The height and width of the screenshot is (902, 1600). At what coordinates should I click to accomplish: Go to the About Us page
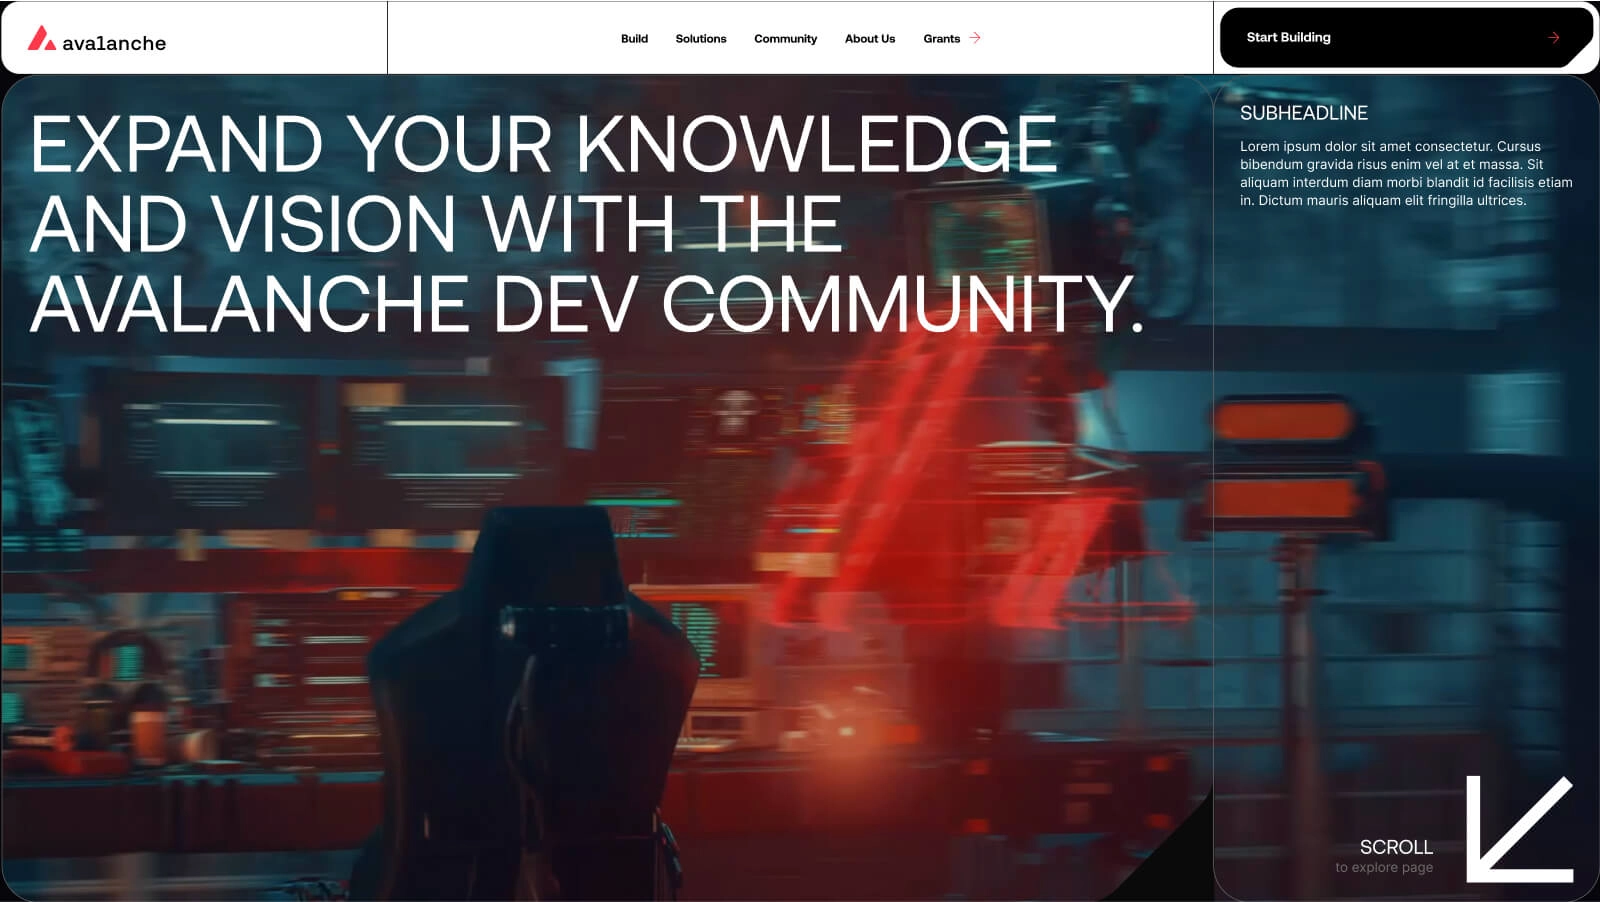click(869, 39)
